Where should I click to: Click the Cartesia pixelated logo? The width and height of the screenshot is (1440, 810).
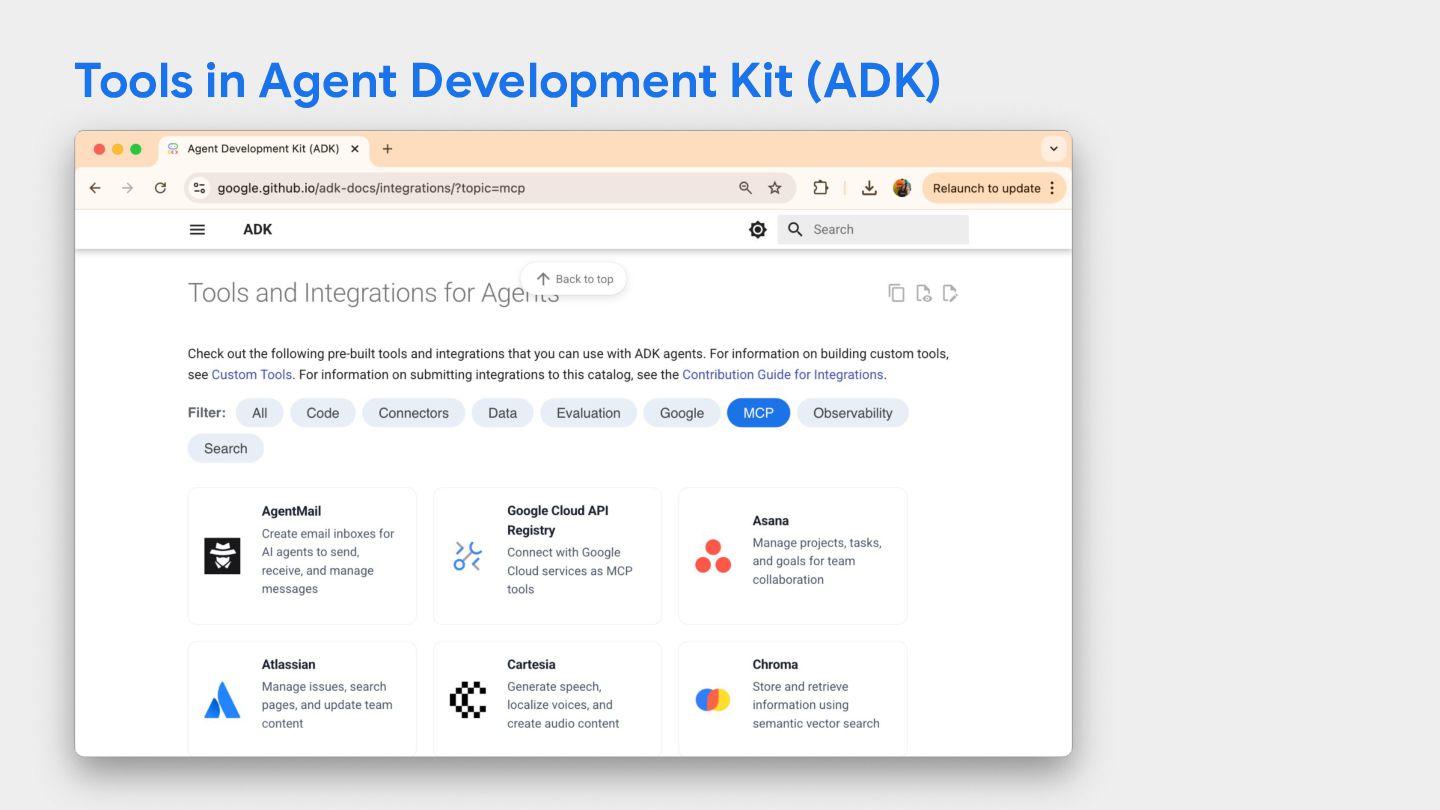click(x=467, y=700)
